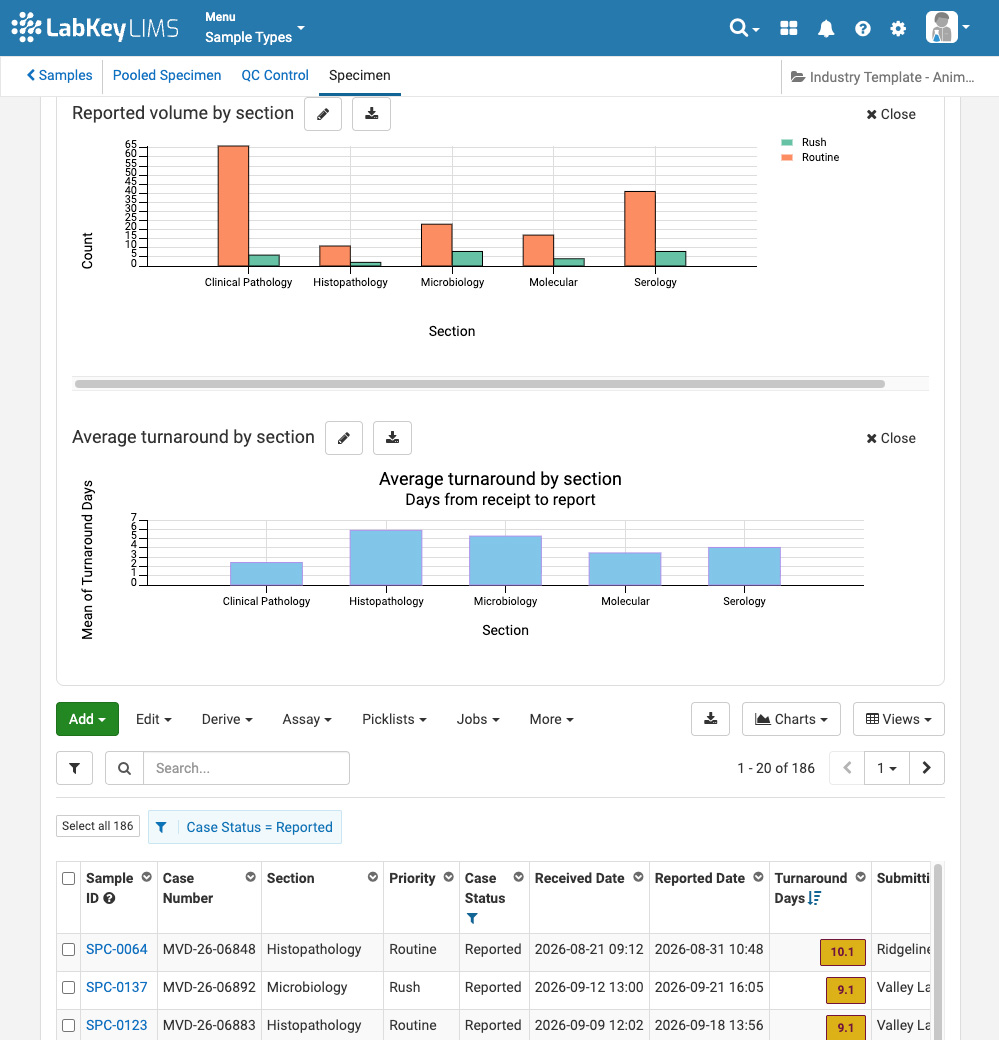The height and width of the screenshot is (1040, 999).
Task: Expand the Picklists dropdown
Action: (x=394, y=719)
